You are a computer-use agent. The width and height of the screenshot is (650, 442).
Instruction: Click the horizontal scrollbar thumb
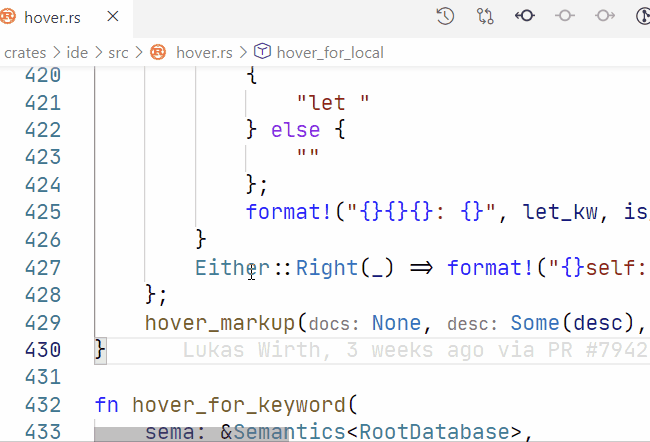[x=190, y=434]
